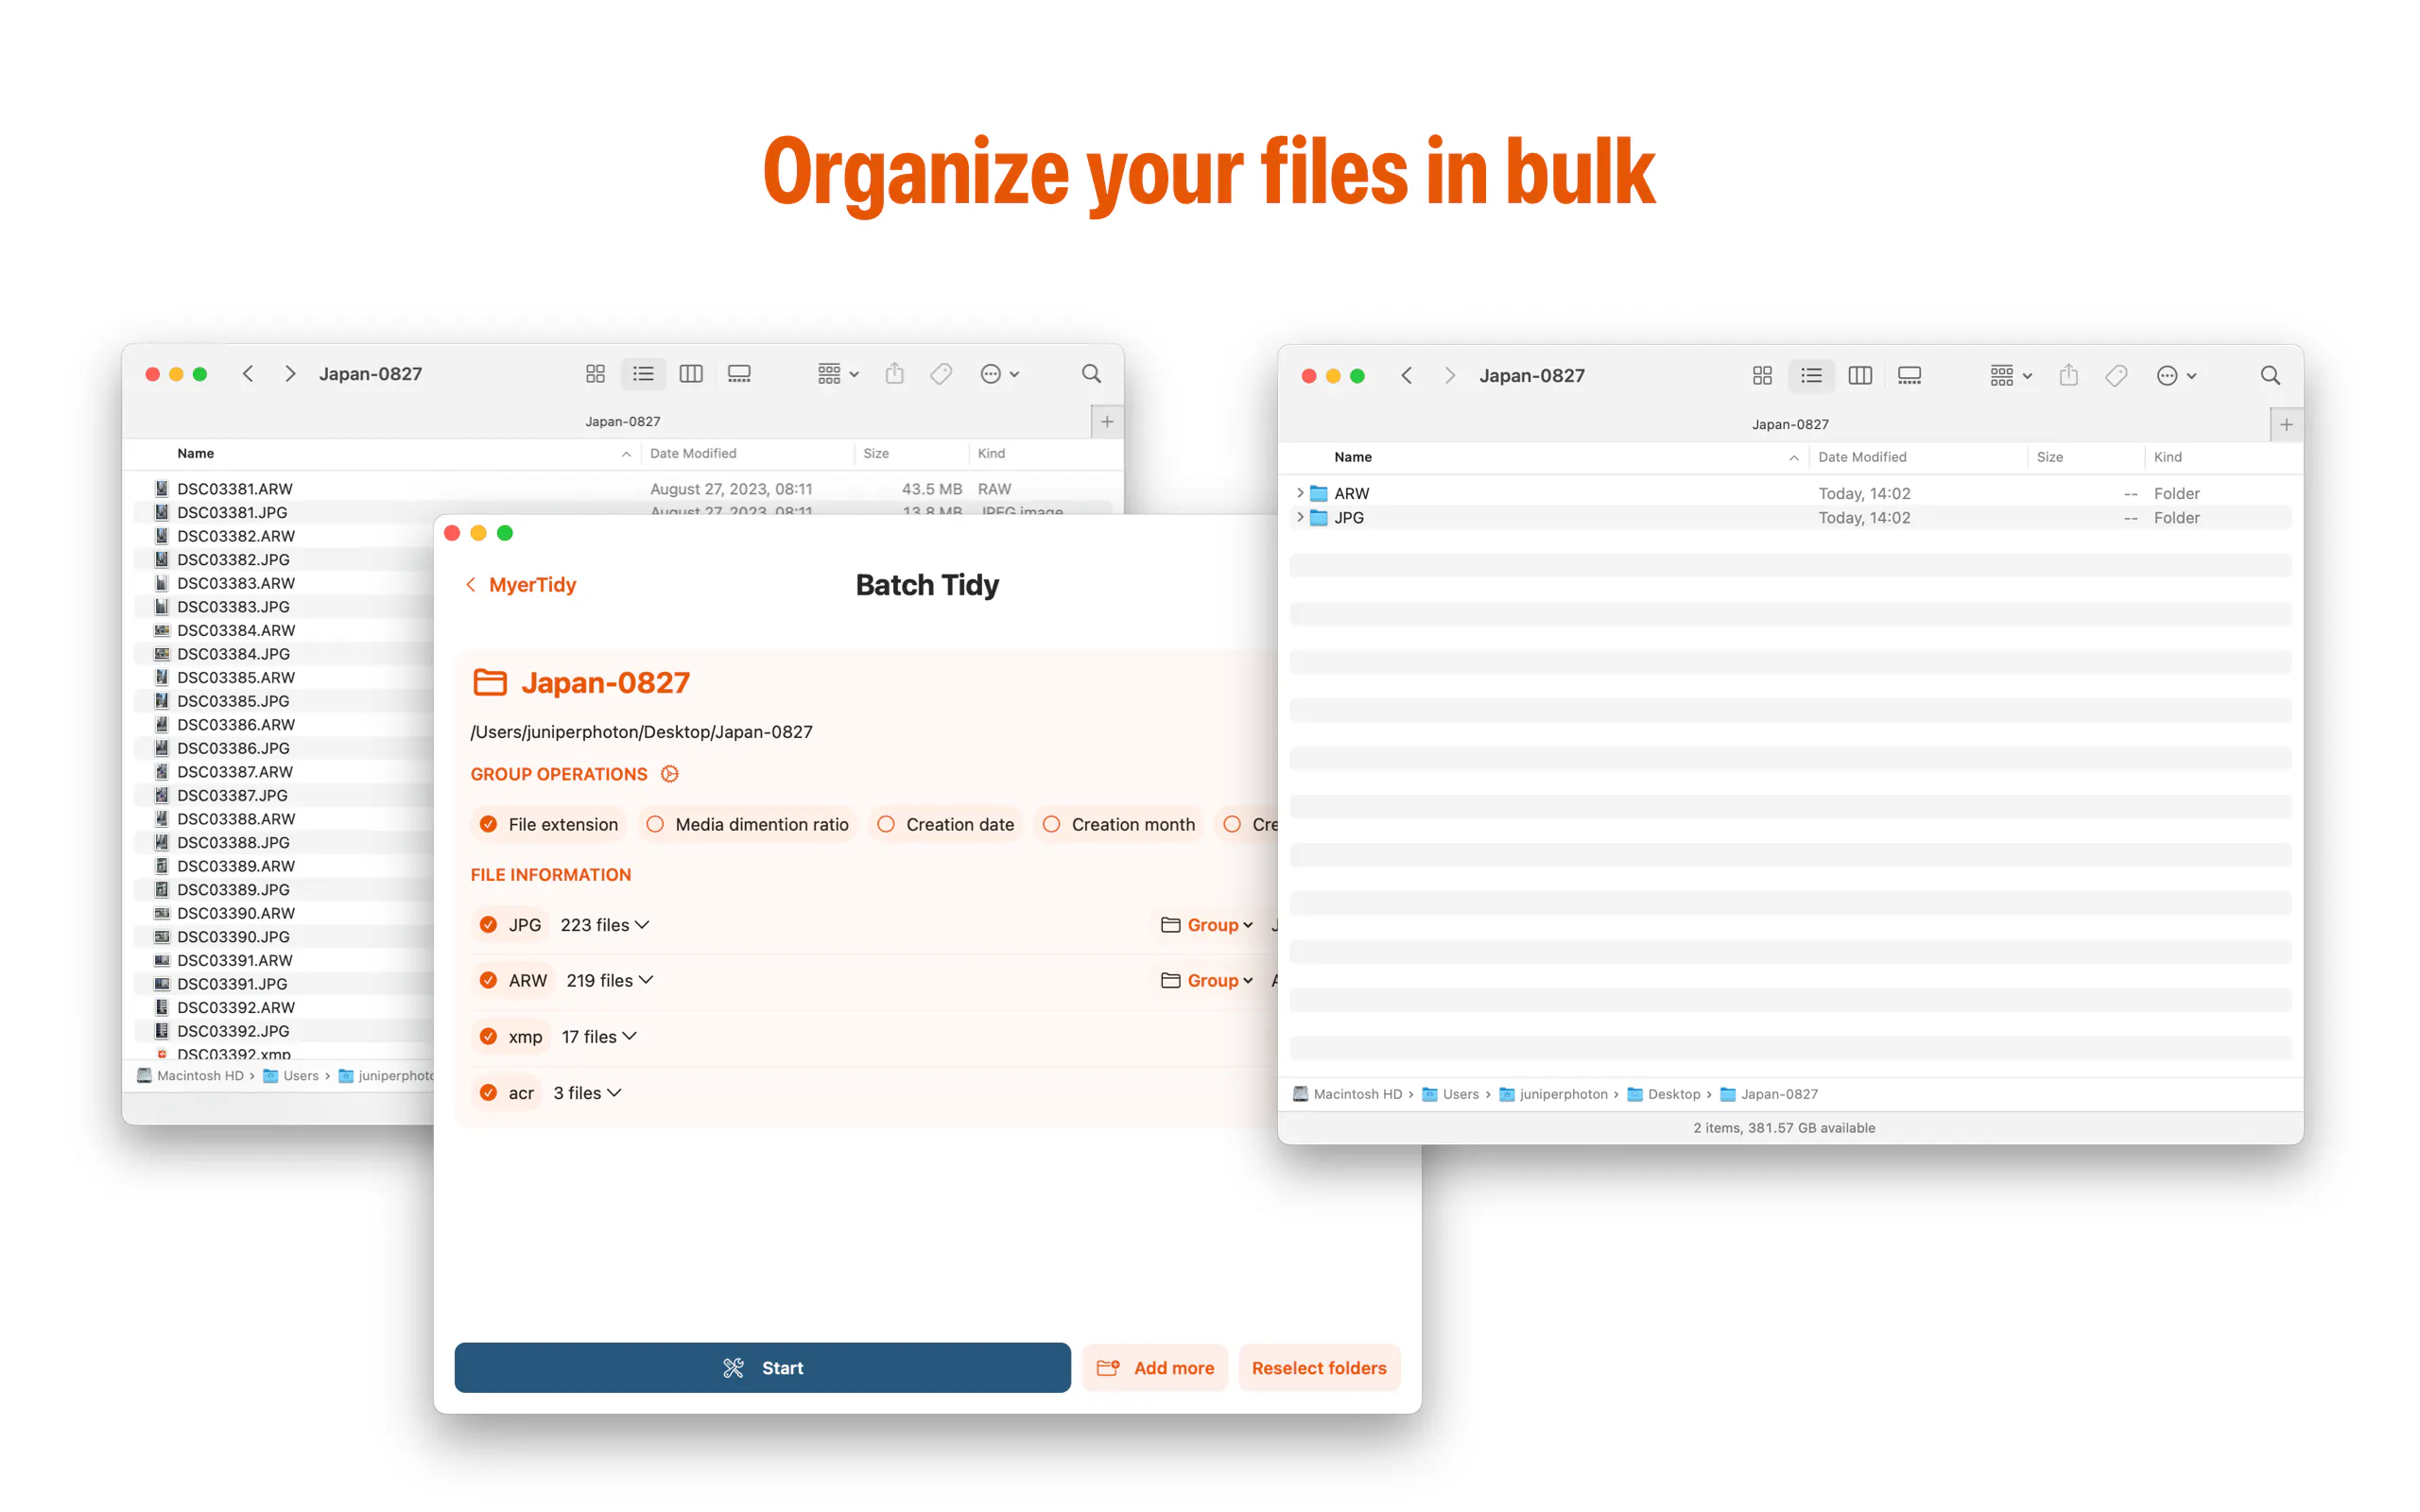Switch right Finder window to list view
Viewport: 2420px width, 1512px height.
coord(1811,376)
